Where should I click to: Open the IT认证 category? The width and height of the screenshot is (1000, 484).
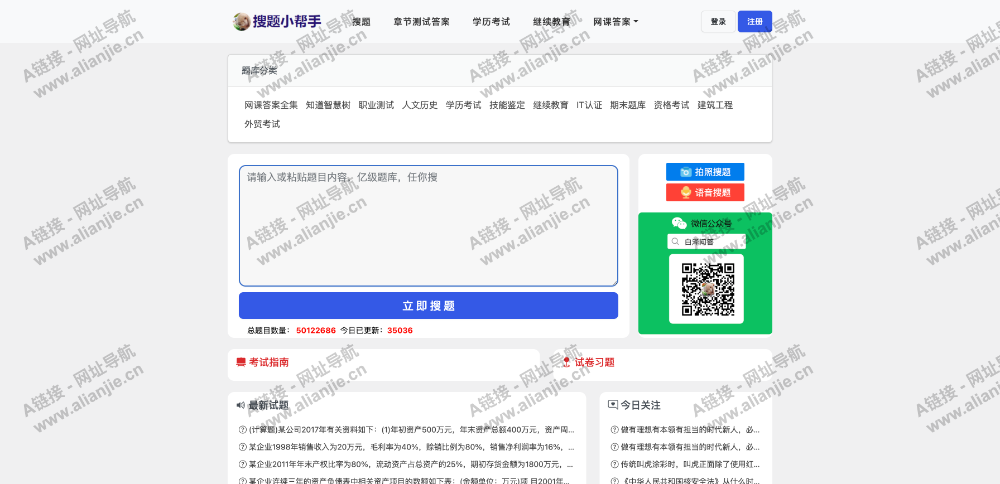589,105
